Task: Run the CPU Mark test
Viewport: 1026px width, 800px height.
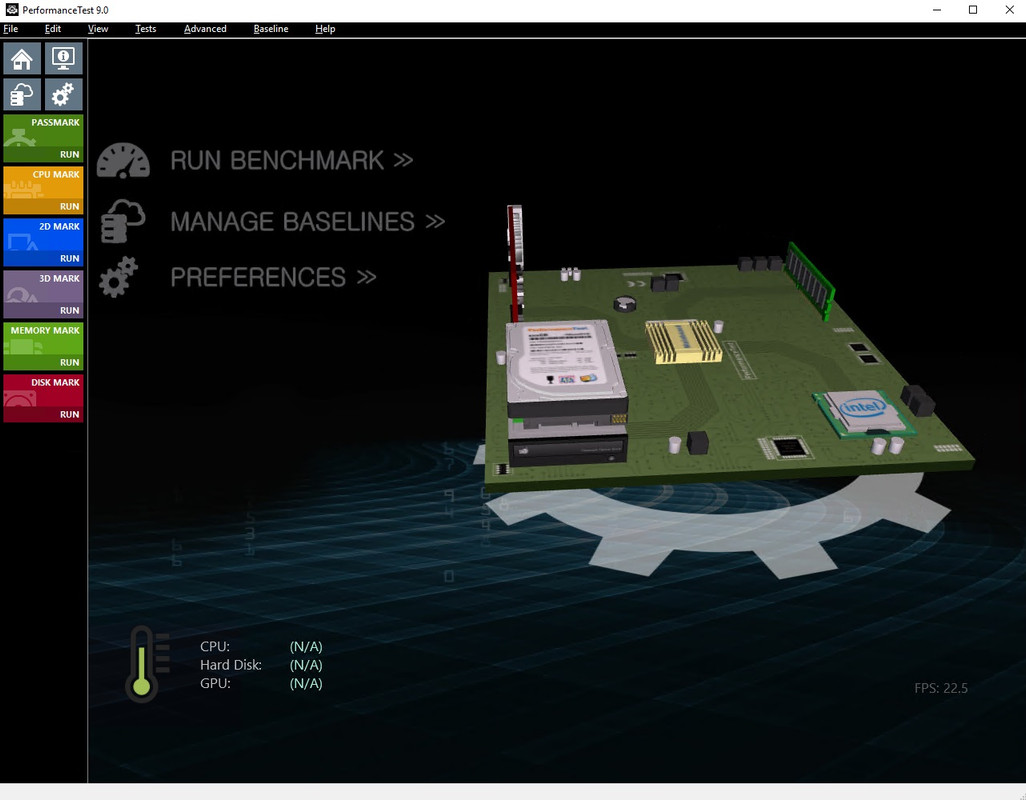Action: [69, 207]
